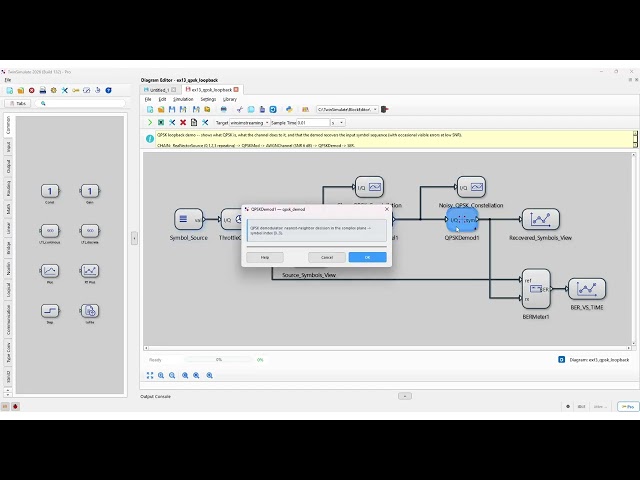
Task: Expand the Output Console panel
Action: pos(405,396)
